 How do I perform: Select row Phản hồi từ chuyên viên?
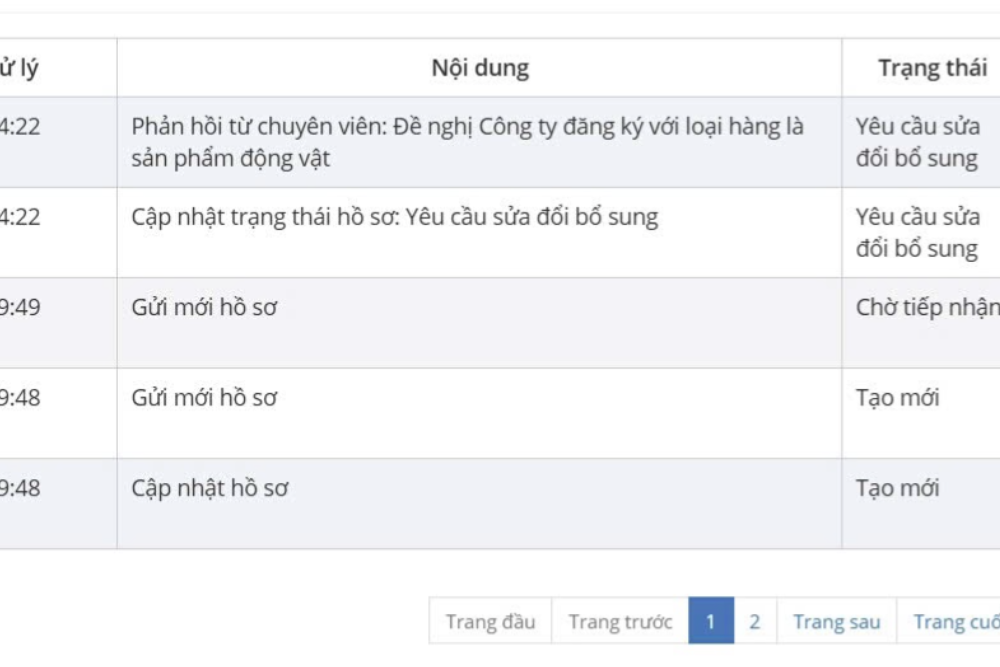[467, 142]
